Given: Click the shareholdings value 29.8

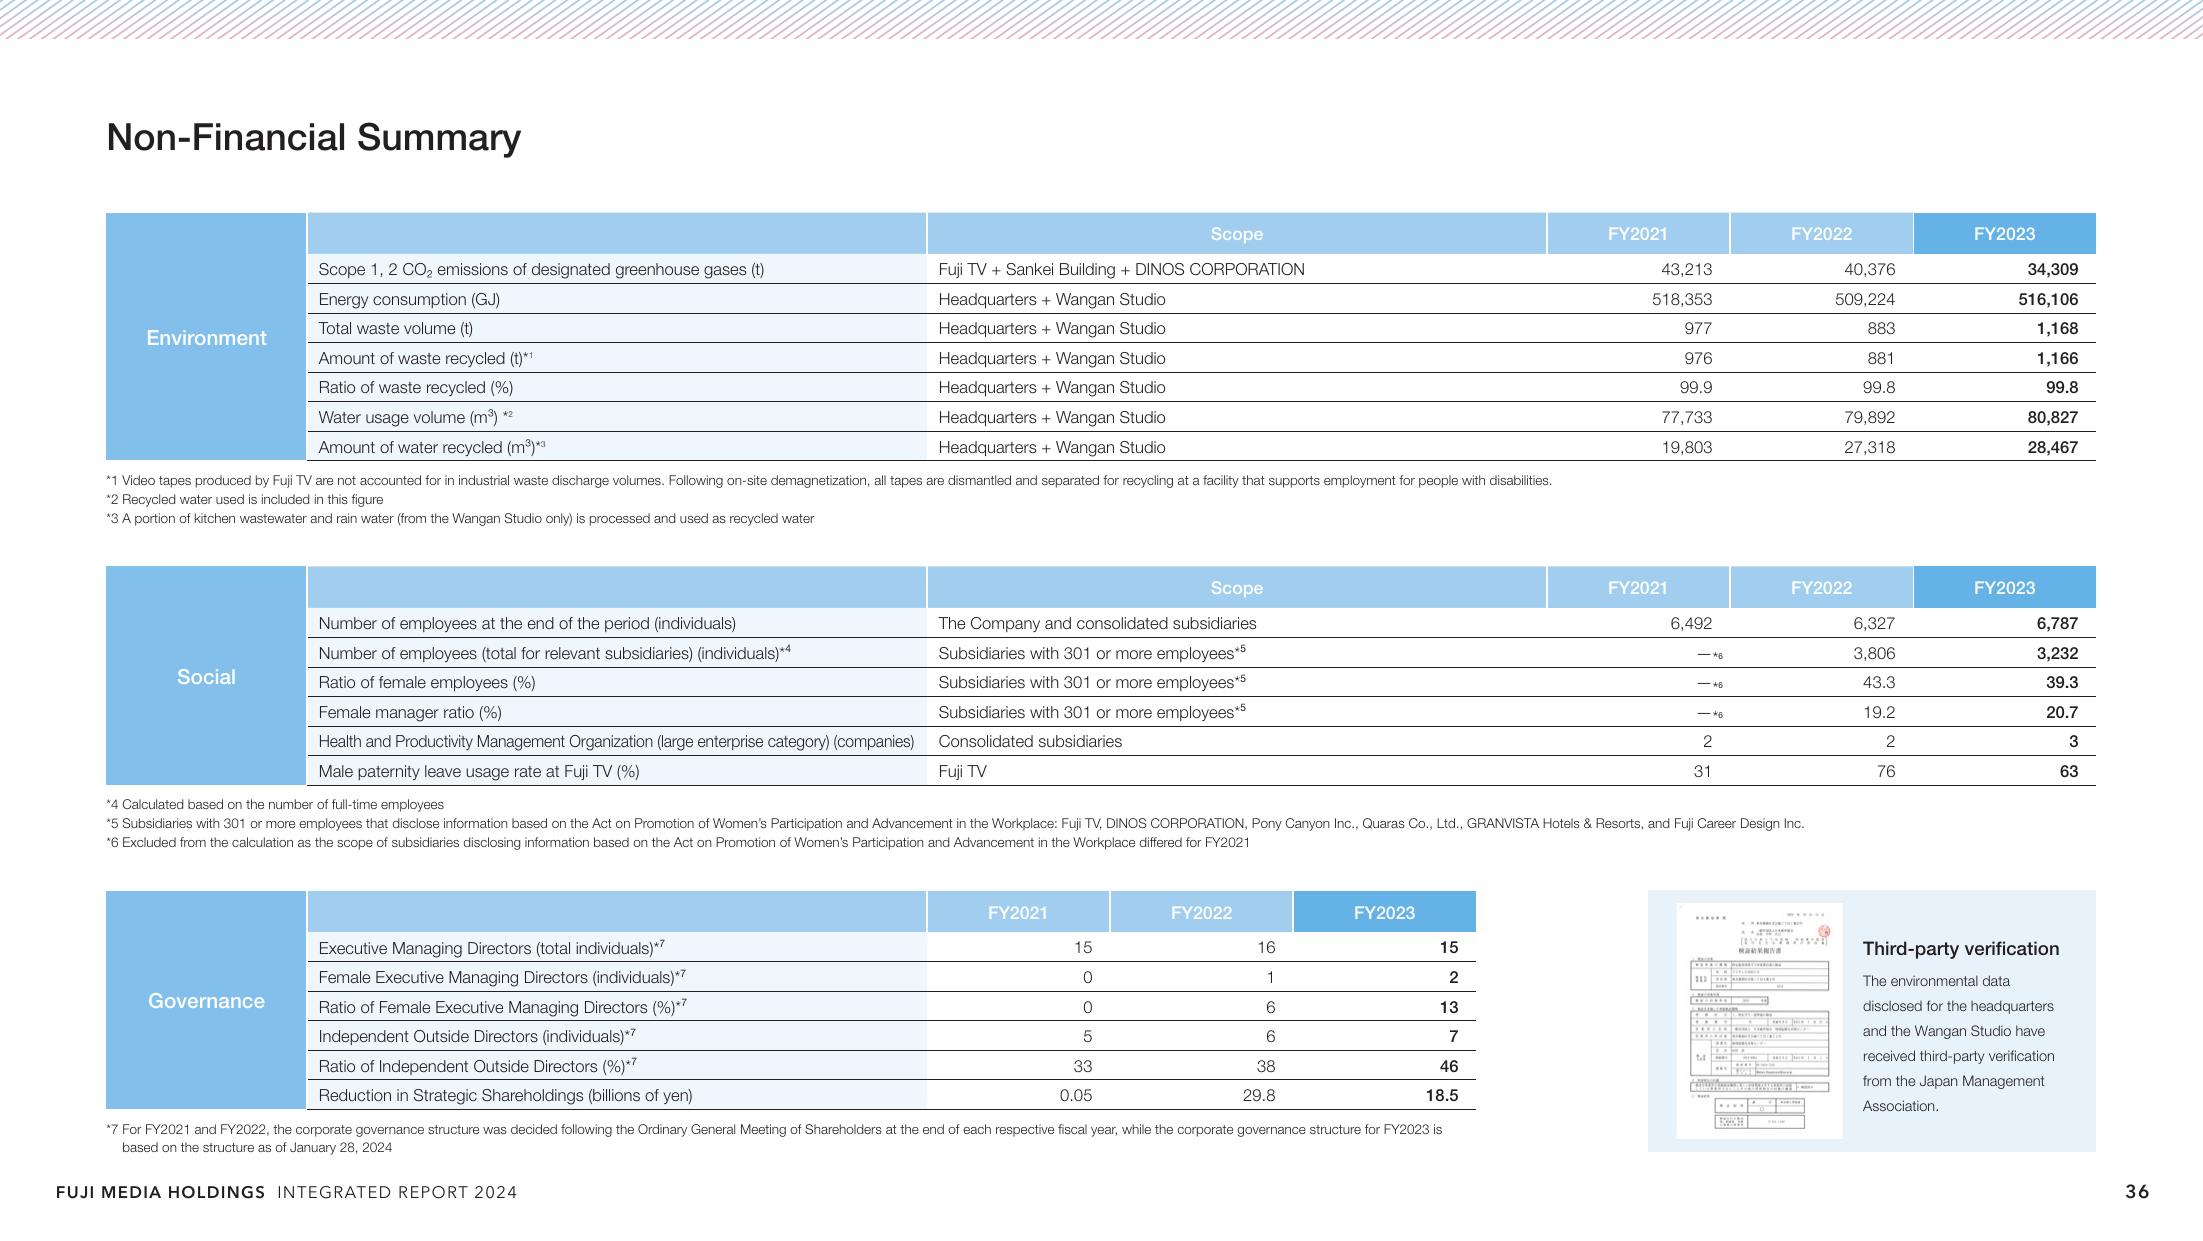Looking at the screenshot, I should 1258,1095.
